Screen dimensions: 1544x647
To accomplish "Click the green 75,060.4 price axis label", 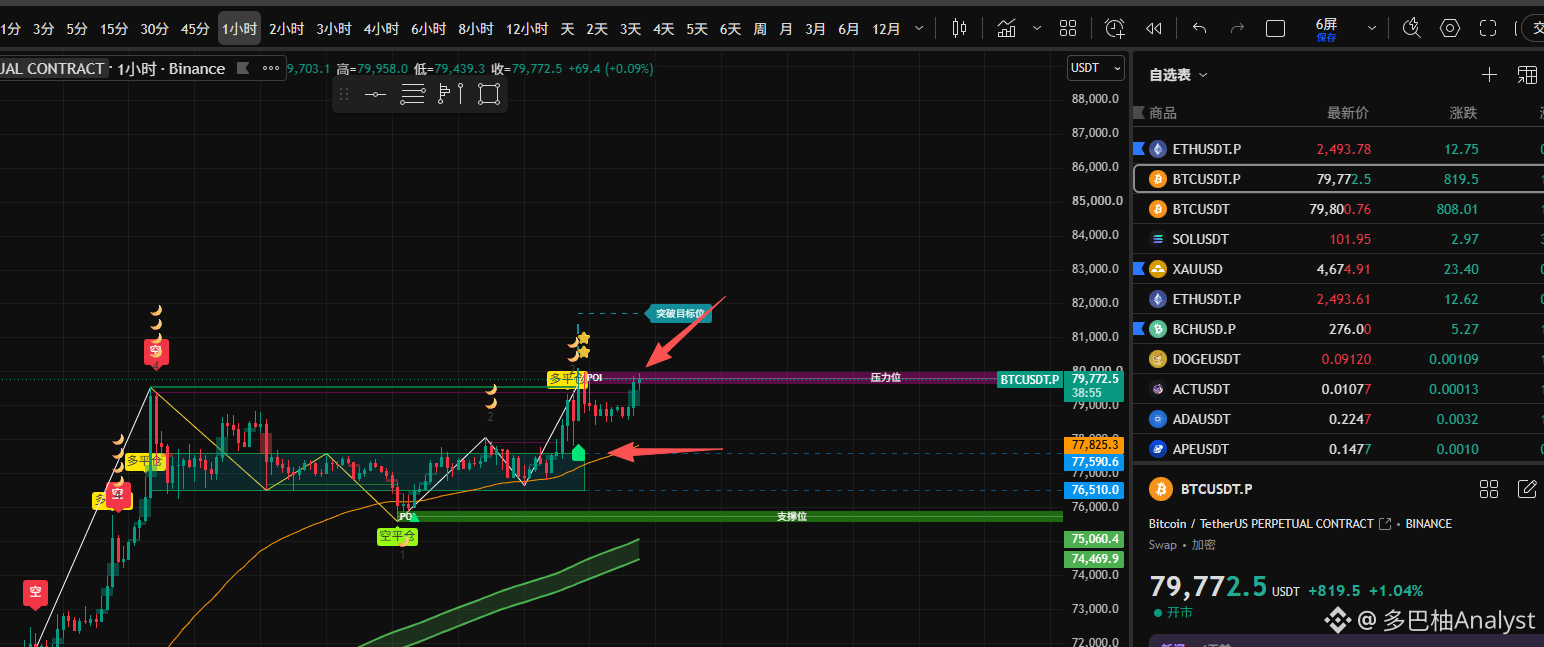I will pyautogui.click(x=1095, y=539).
